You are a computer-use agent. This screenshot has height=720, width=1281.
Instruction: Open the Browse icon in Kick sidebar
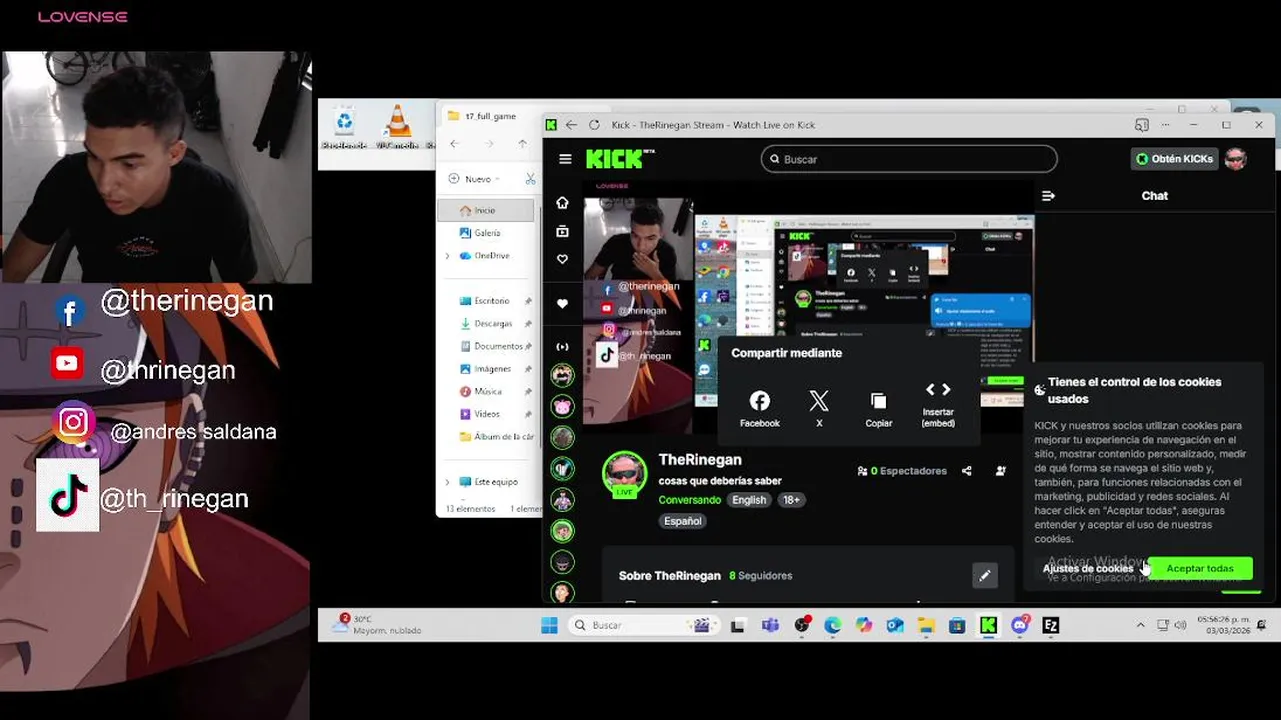562,231
